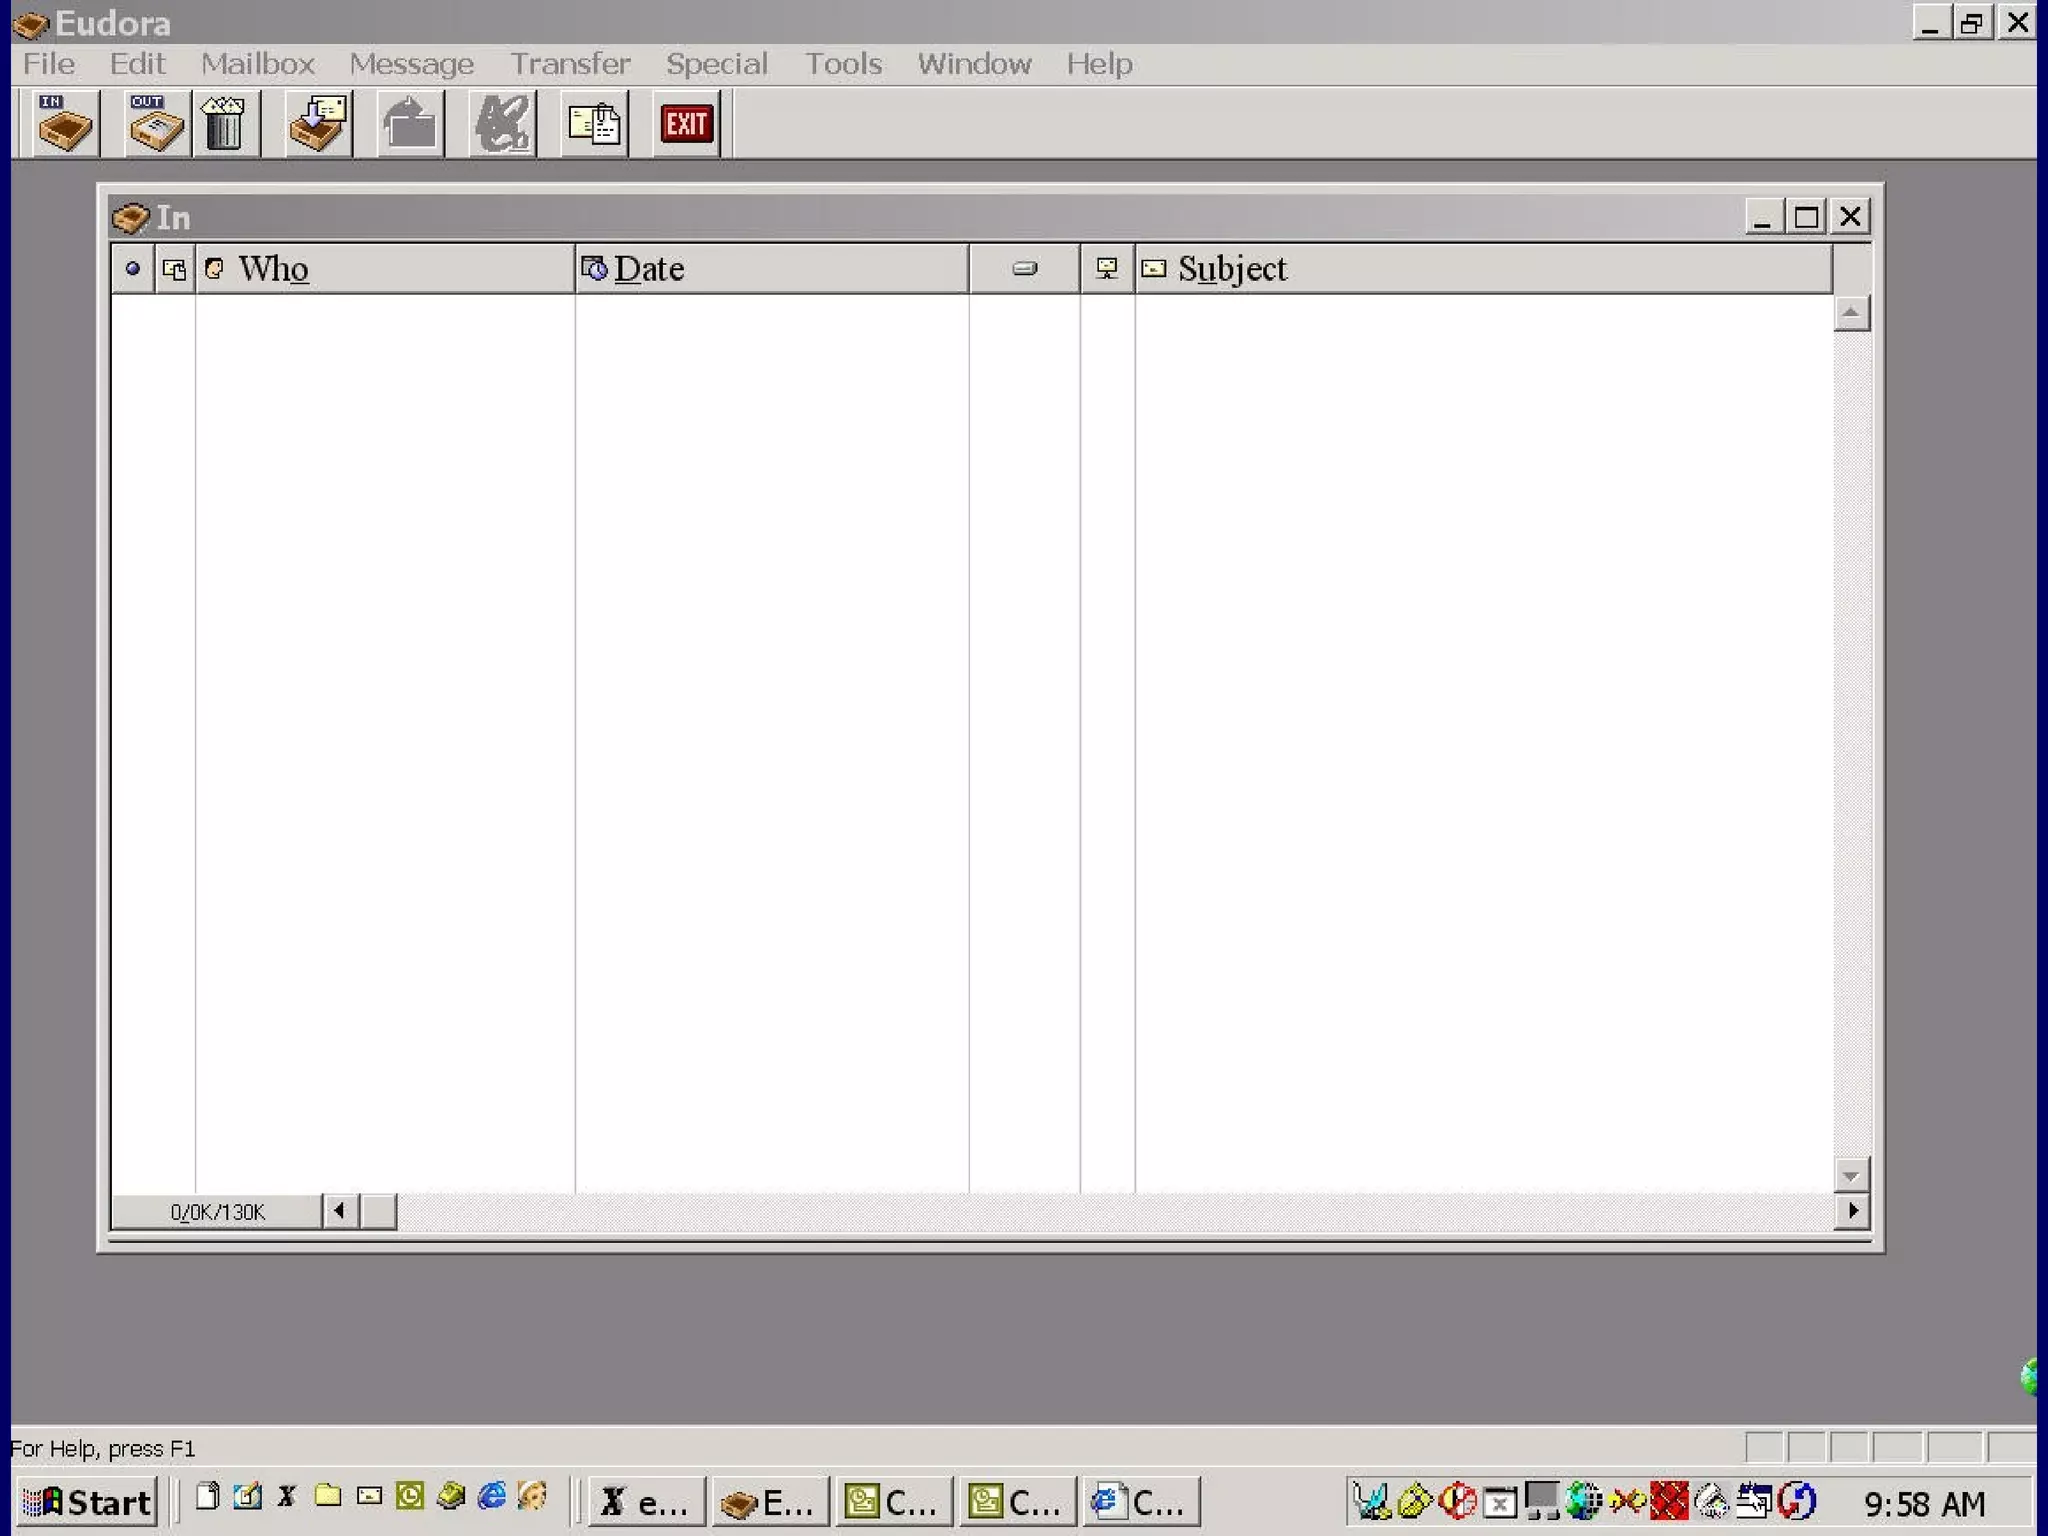This screenshot has height=1536, width=2048.
Task: Sort by Status column header dot
Action: tap(132, 268)
